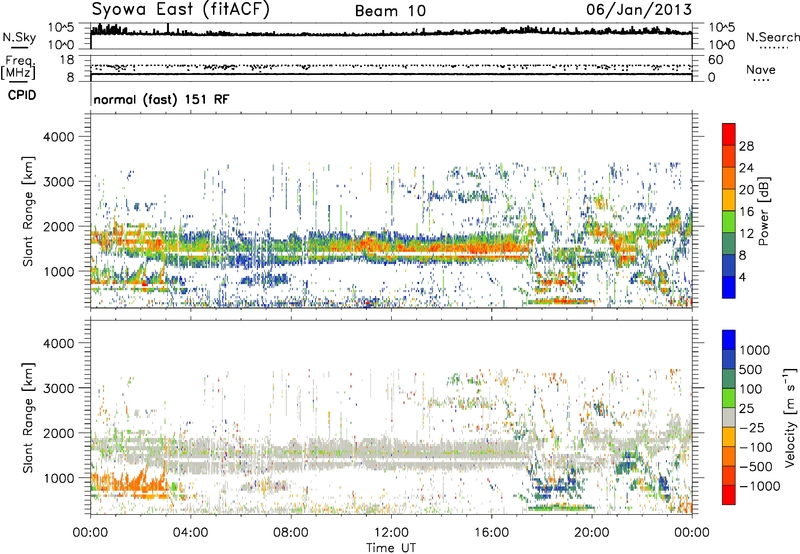Select the "CPID" row label
800x554 pixels.
[x=22, y=95]
